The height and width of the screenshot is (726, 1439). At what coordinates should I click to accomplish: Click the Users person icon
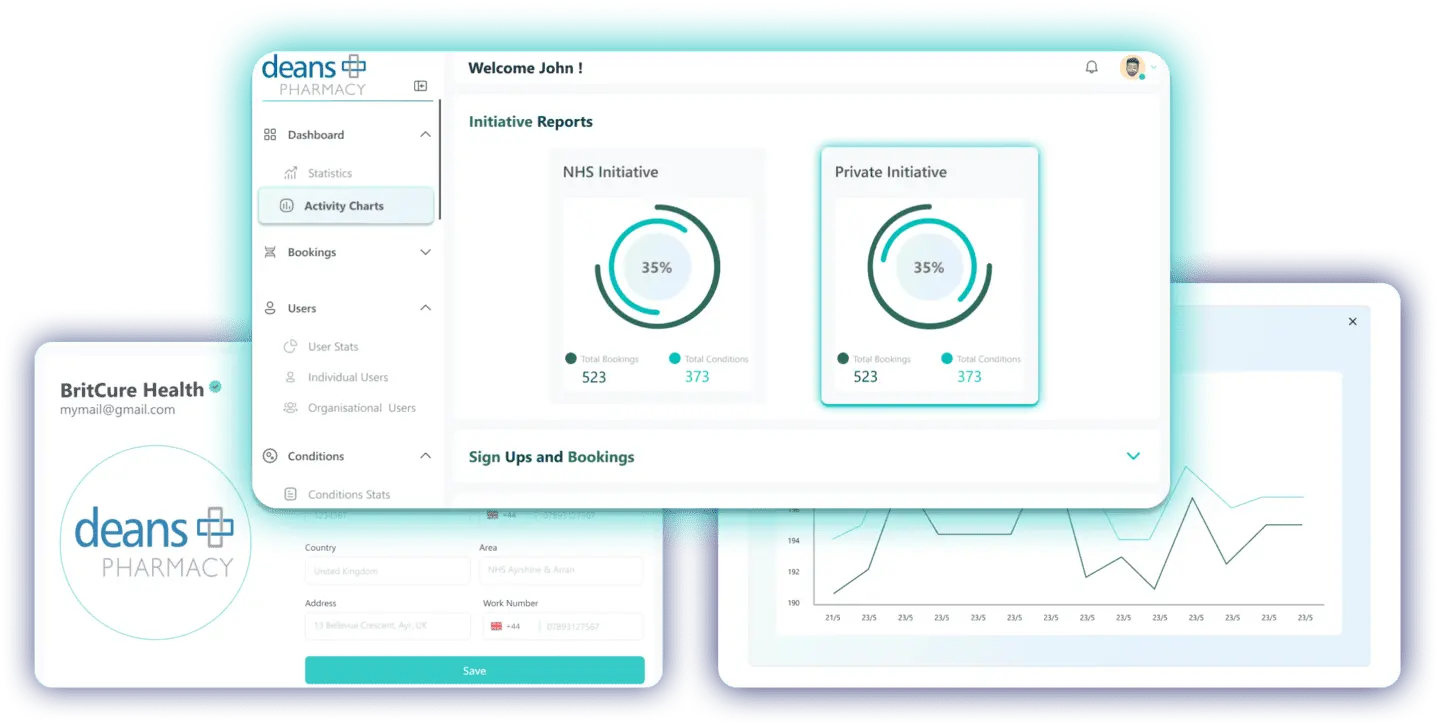point(270,308)
